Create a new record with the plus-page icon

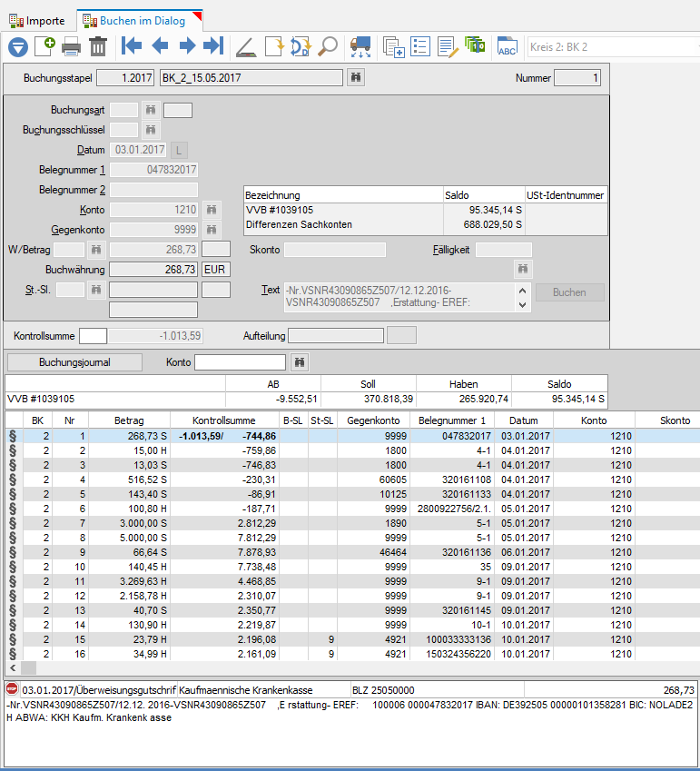point(45,47)
